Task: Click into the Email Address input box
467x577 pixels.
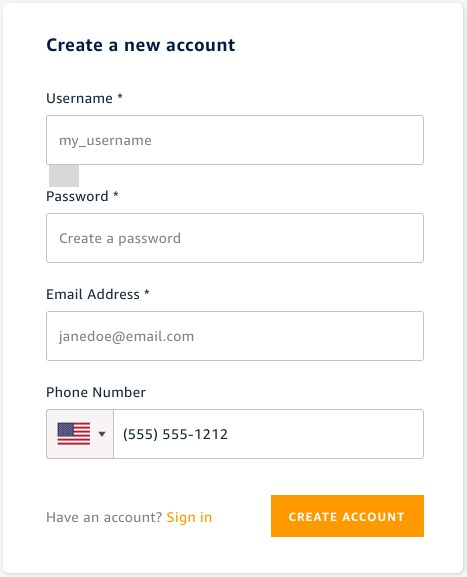Action: tap(235, 336)
